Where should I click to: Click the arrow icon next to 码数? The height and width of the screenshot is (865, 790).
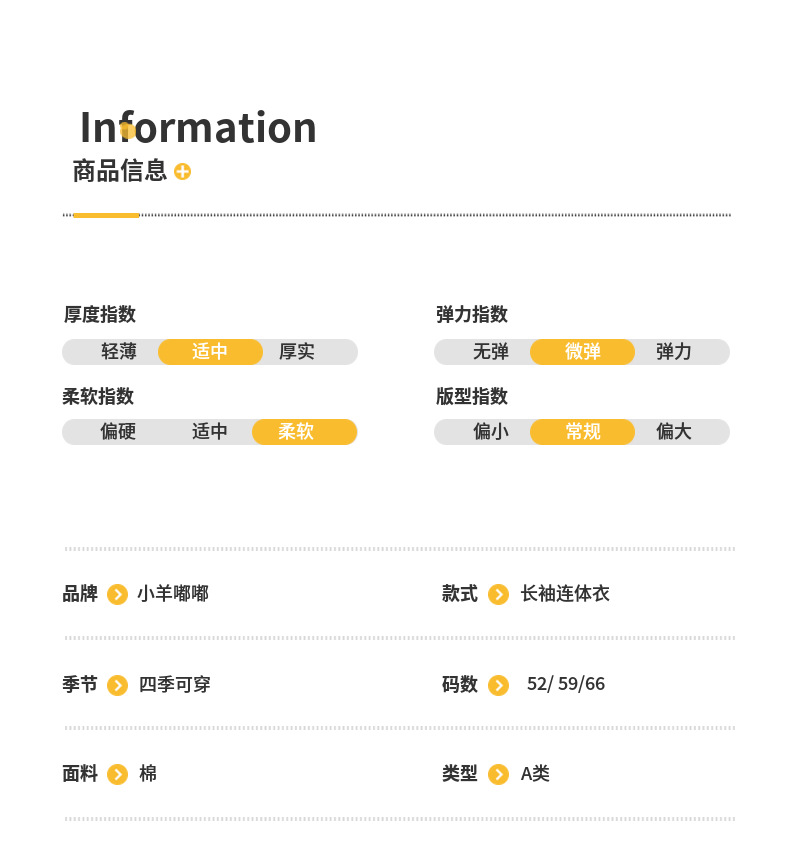click(498, 685)
